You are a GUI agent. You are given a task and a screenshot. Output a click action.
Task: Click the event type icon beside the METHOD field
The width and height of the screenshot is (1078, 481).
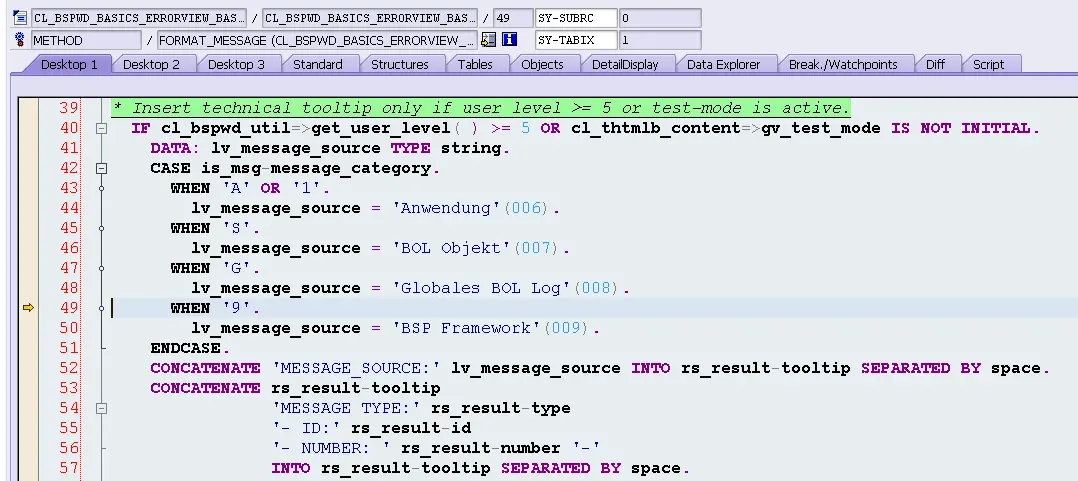[19, 40]
